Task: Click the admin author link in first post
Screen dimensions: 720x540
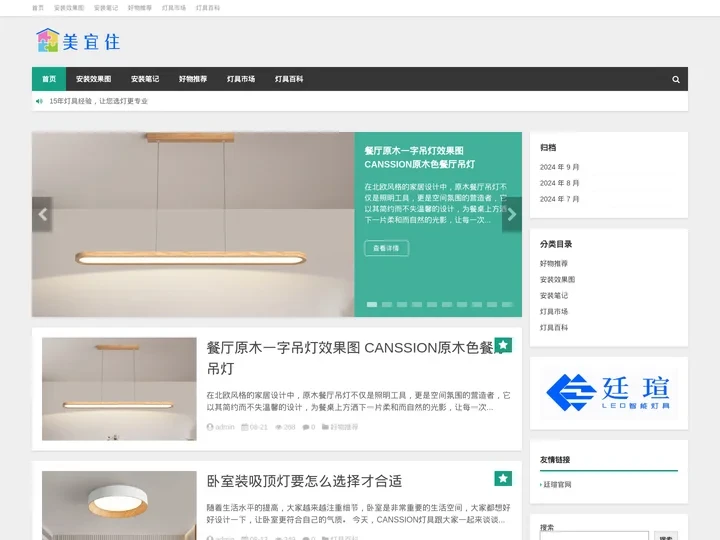Action: [225, 427]
